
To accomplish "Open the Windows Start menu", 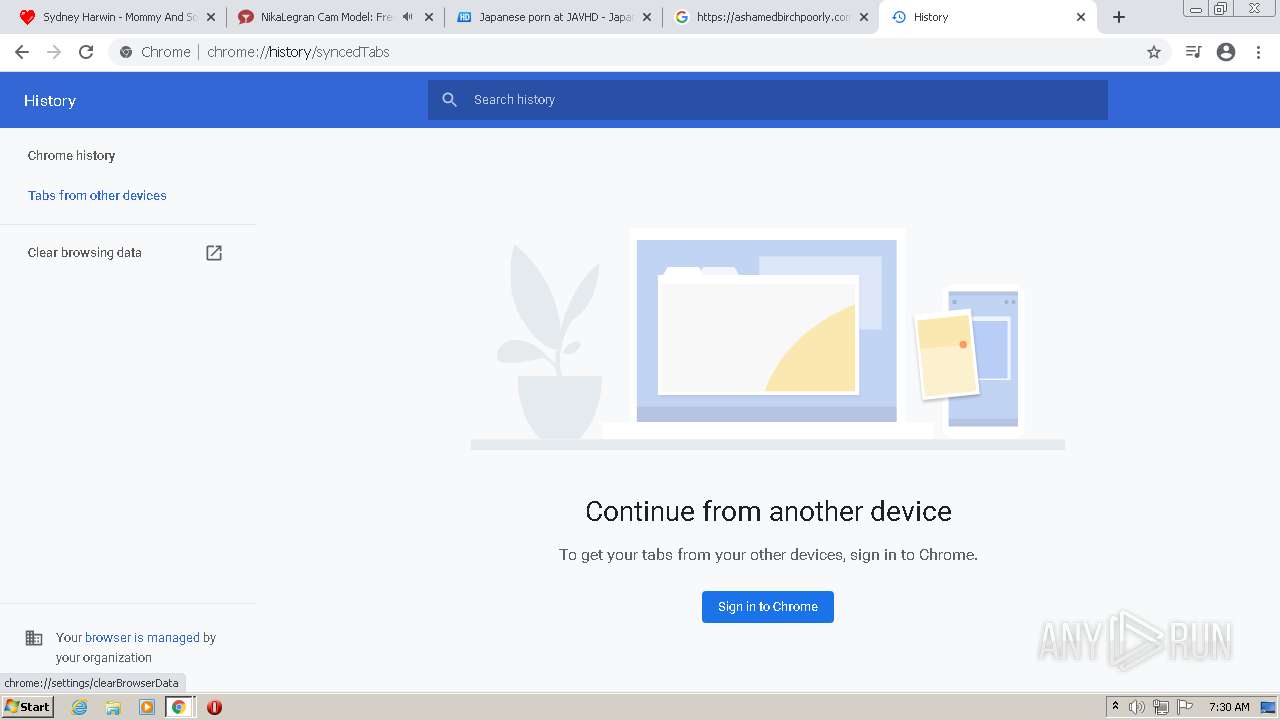I will click(27, 707).
